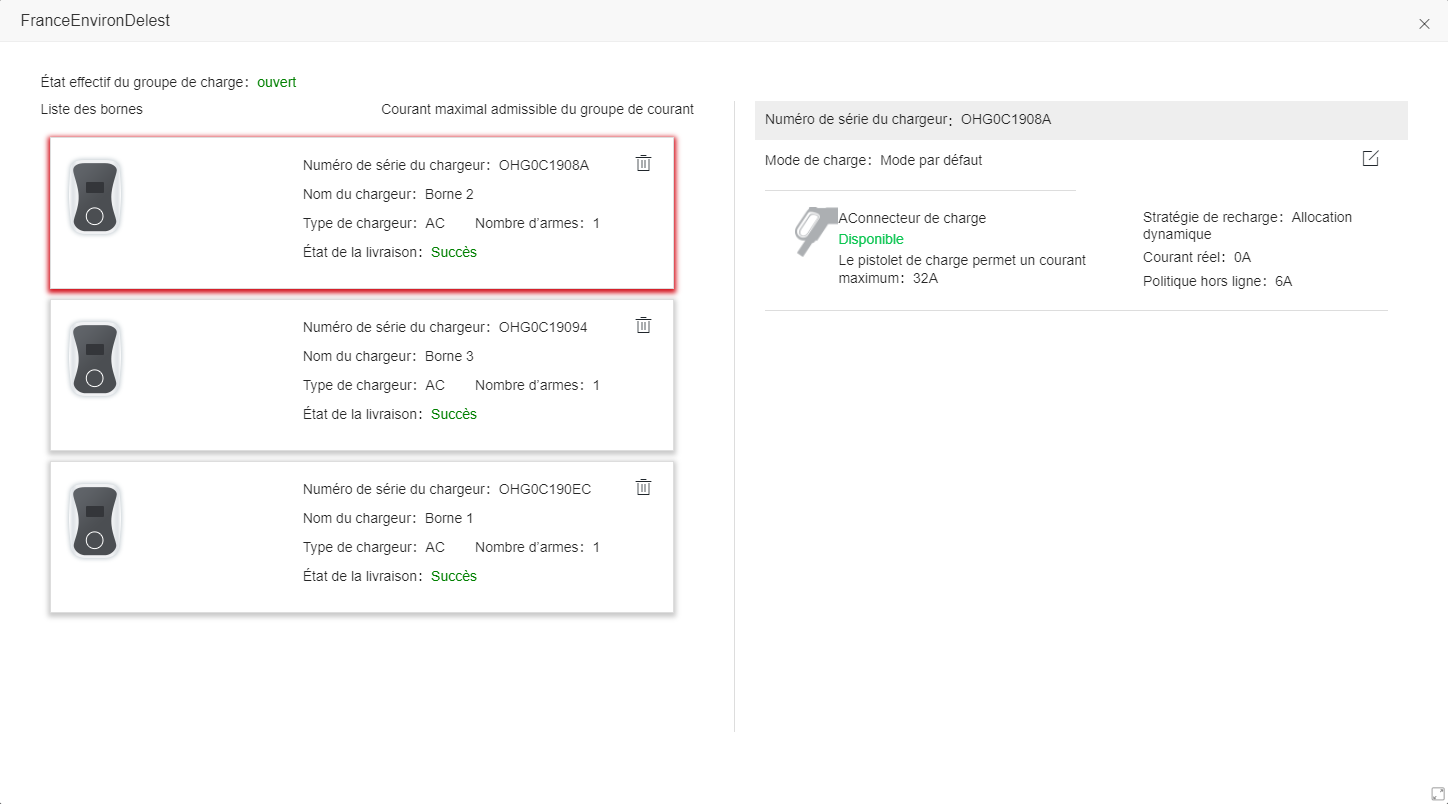Click serial number OHG0C19094 in the list

coord(543,327)
